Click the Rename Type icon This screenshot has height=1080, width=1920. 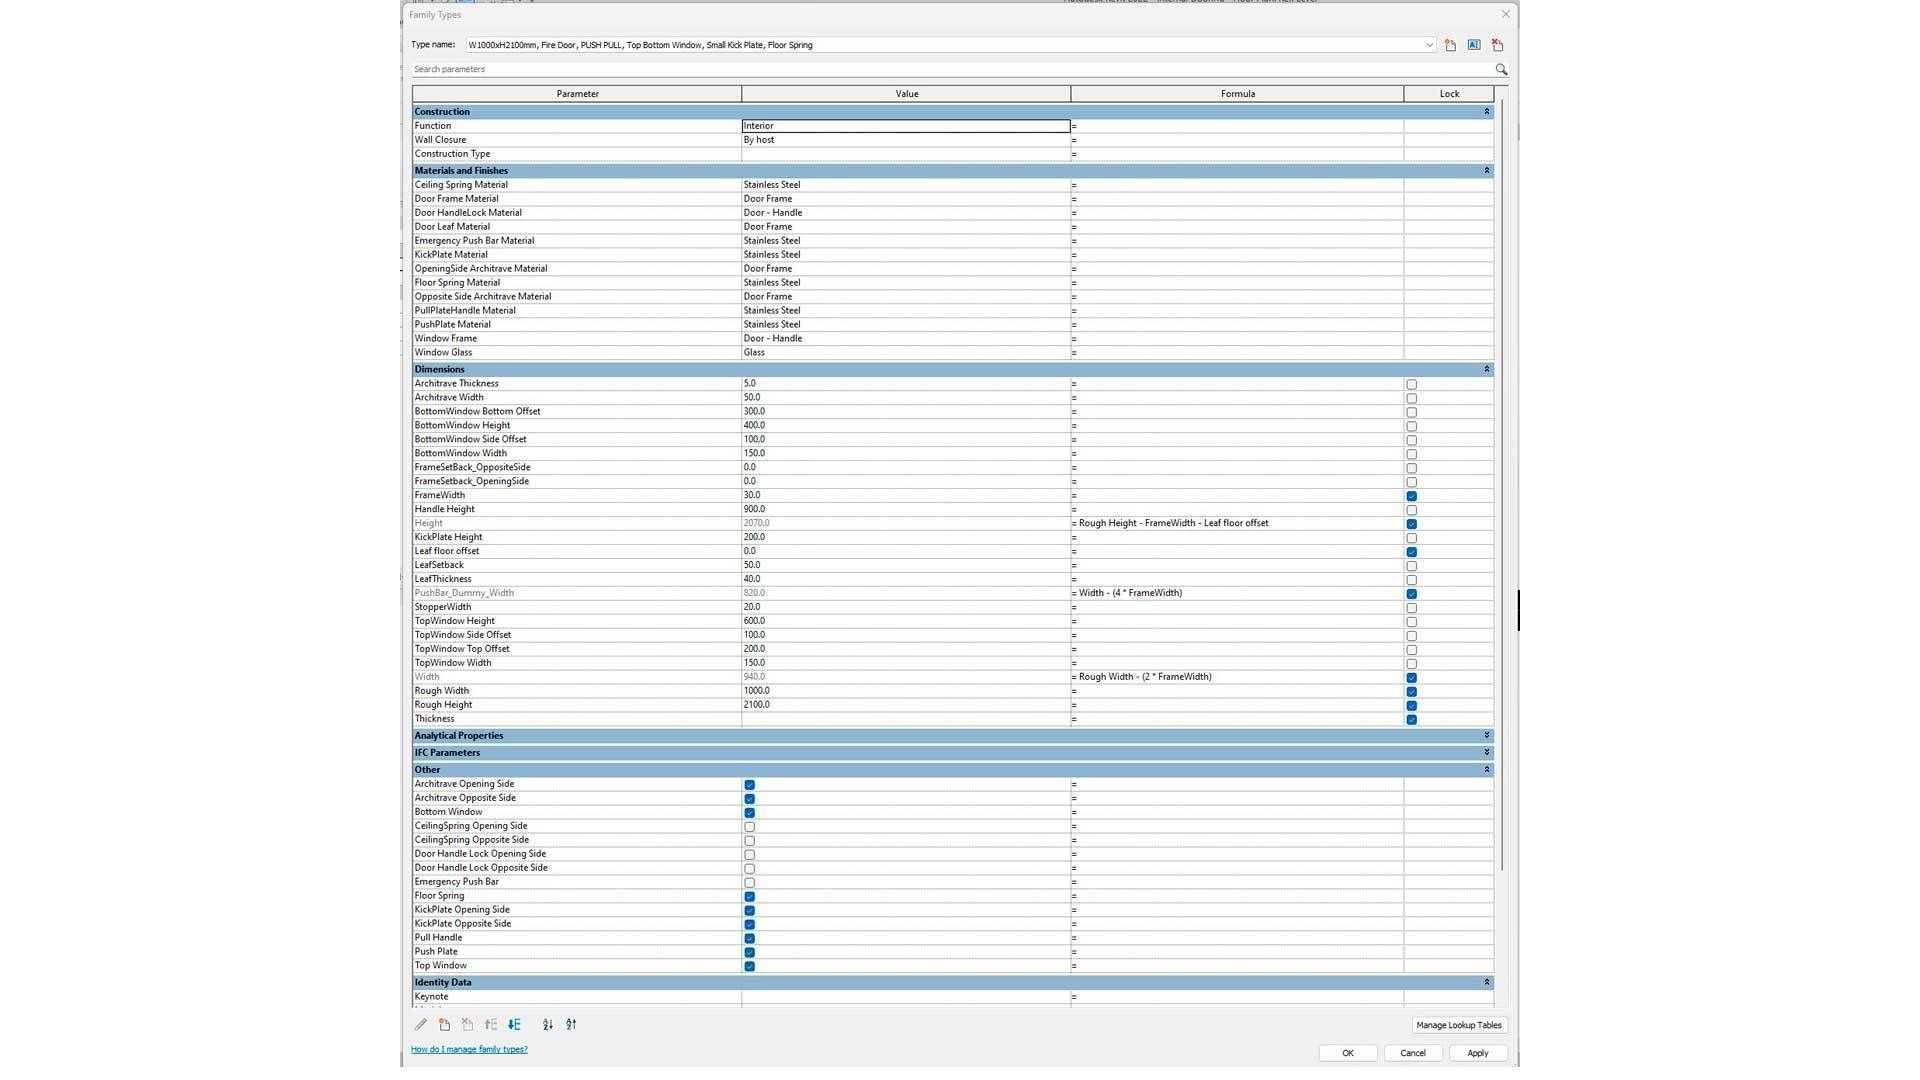tap(1474, 45)
